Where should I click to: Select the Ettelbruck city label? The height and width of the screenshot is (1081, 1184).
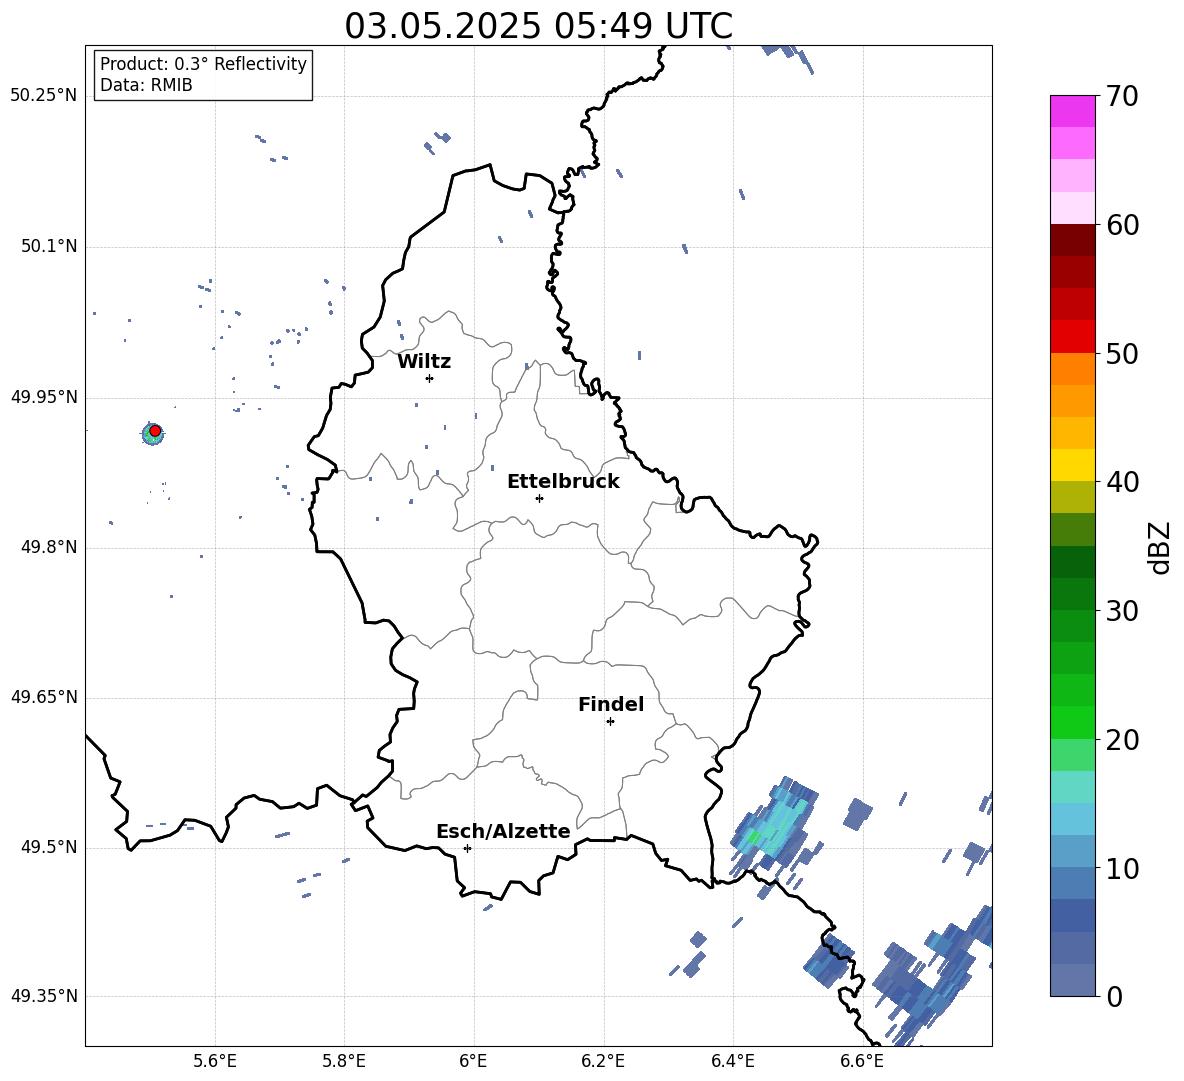point(563,482)
